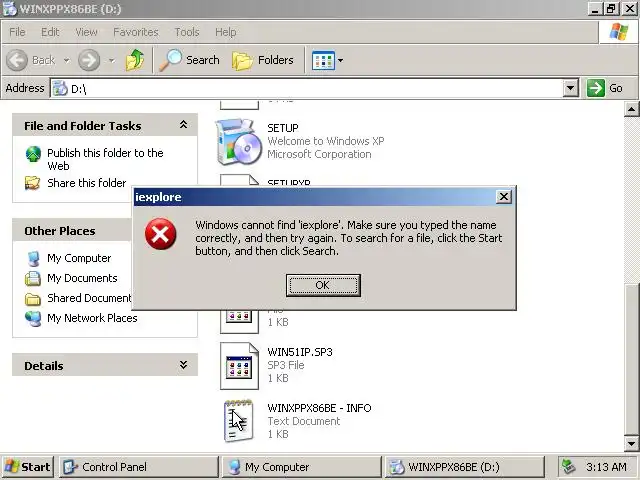Image resolution: width=640 pixels, height=480 pixels.
Task: Go up one folder level
Action: point(135,60)
